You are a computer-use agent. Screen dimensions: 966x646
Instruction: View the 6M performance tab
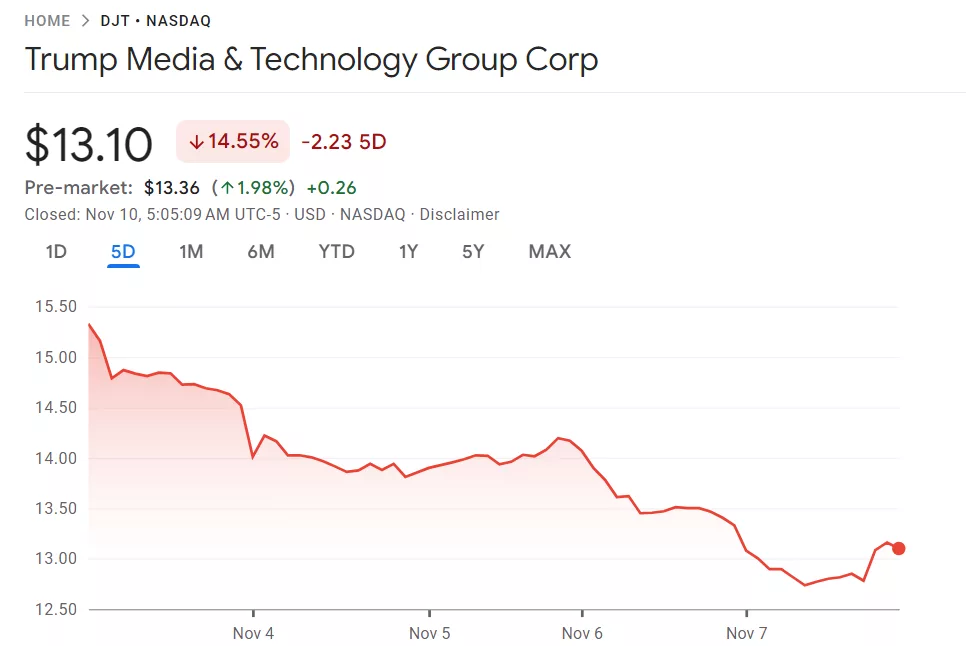coord(261,252)
